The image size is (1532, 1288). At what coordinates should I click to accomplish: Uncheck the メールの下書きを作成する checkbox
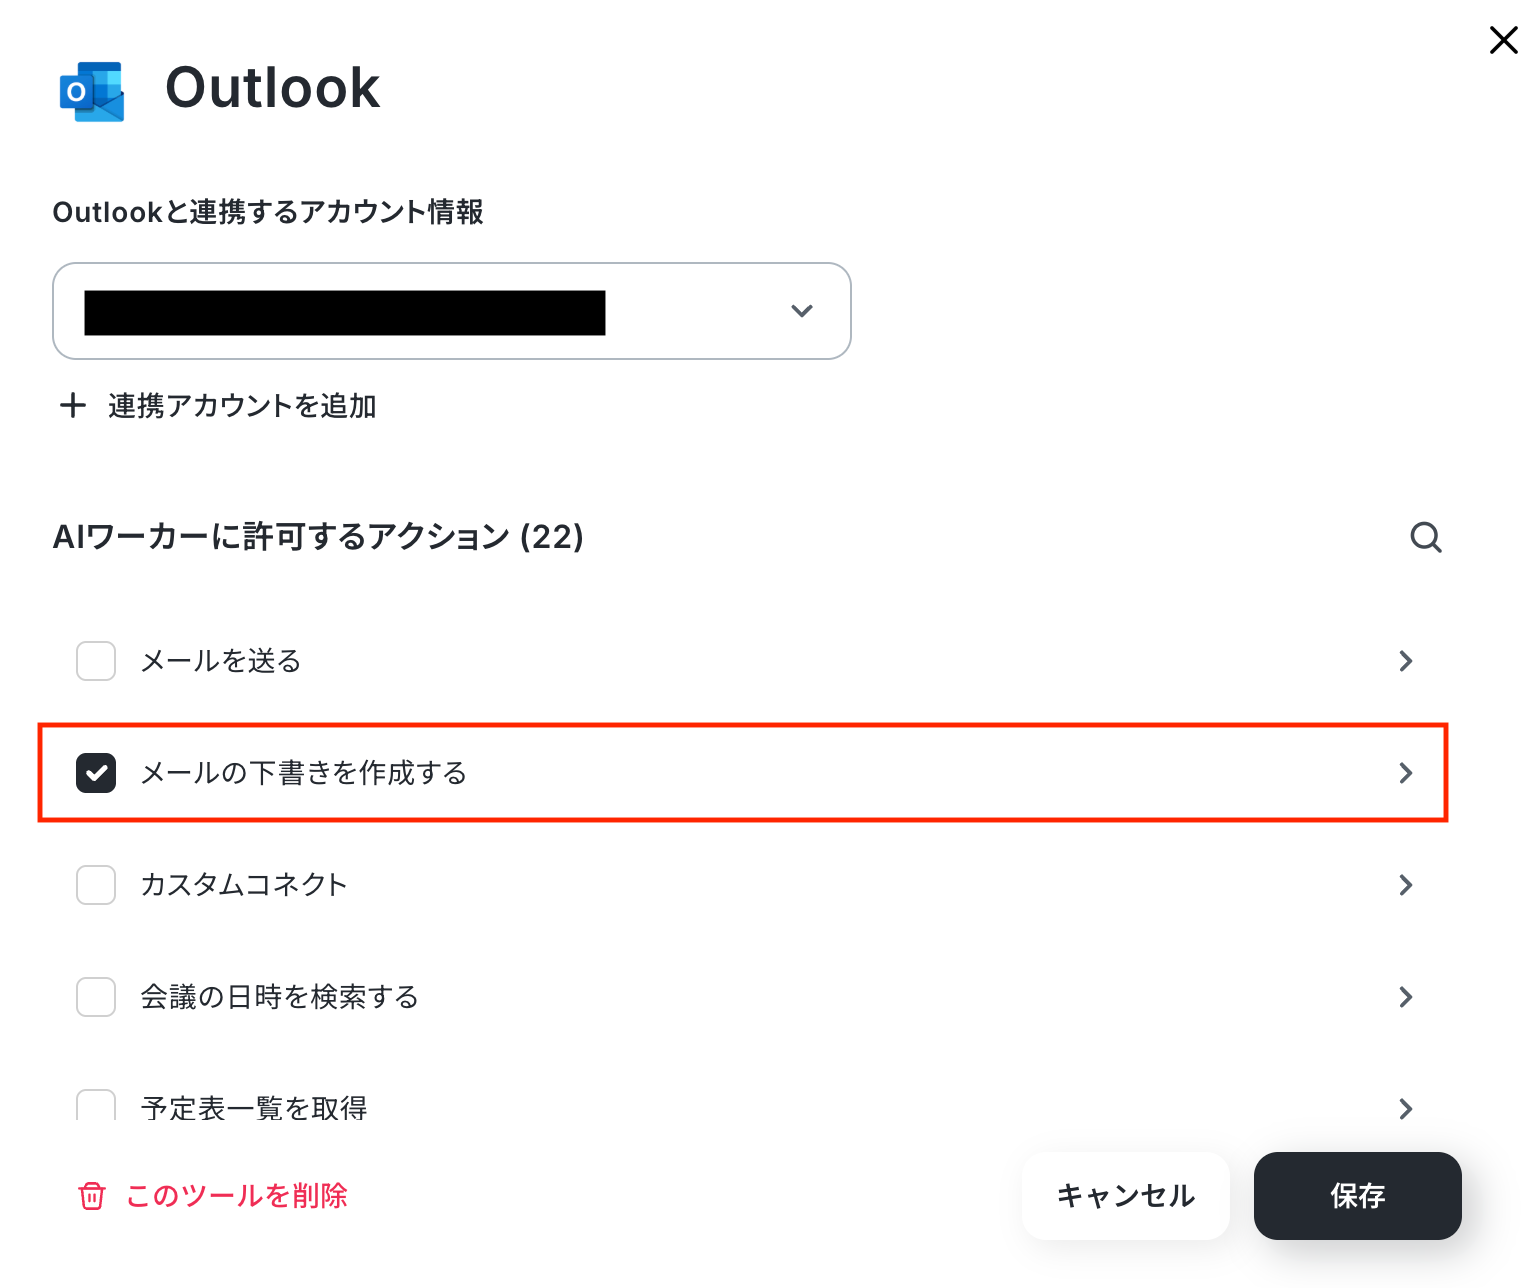[x=96, y=773]
